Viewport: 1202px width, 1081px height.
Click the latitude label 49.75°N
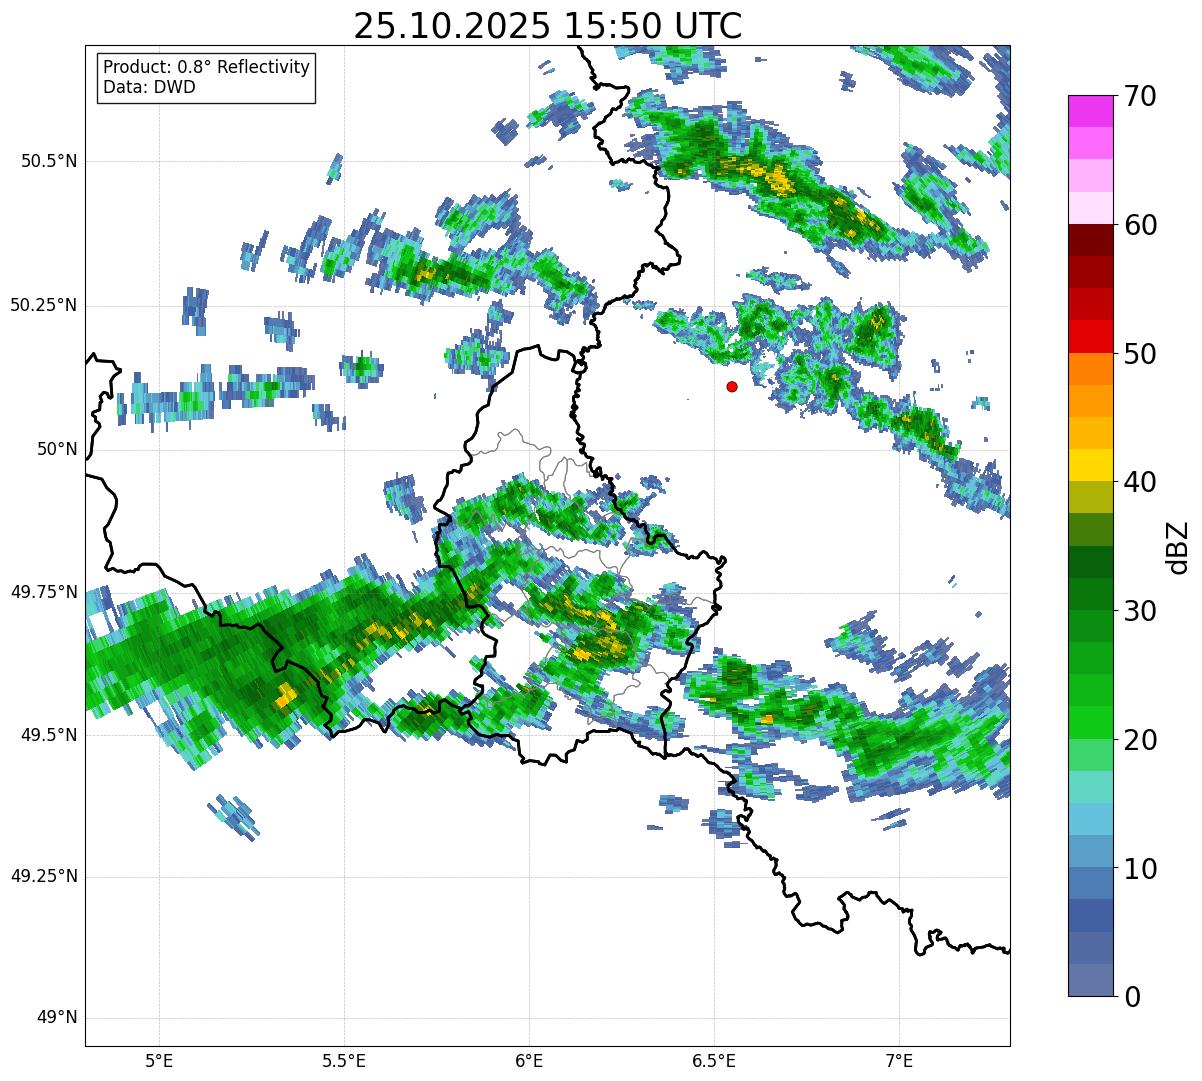tap(44, 592)
